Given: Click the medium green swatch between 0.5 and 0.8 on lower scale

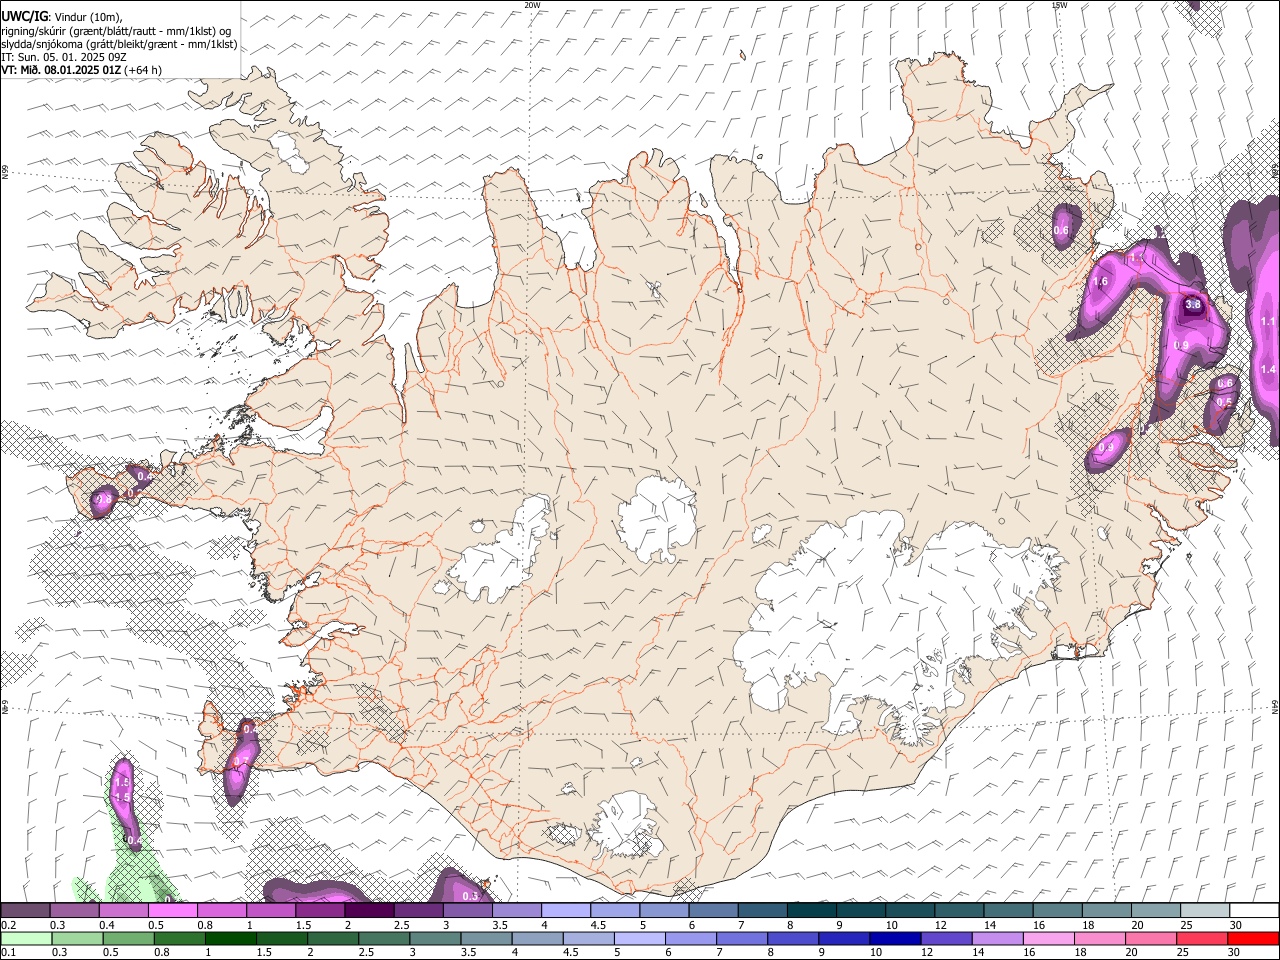Looking at the screenshot, I should point(128,938).
